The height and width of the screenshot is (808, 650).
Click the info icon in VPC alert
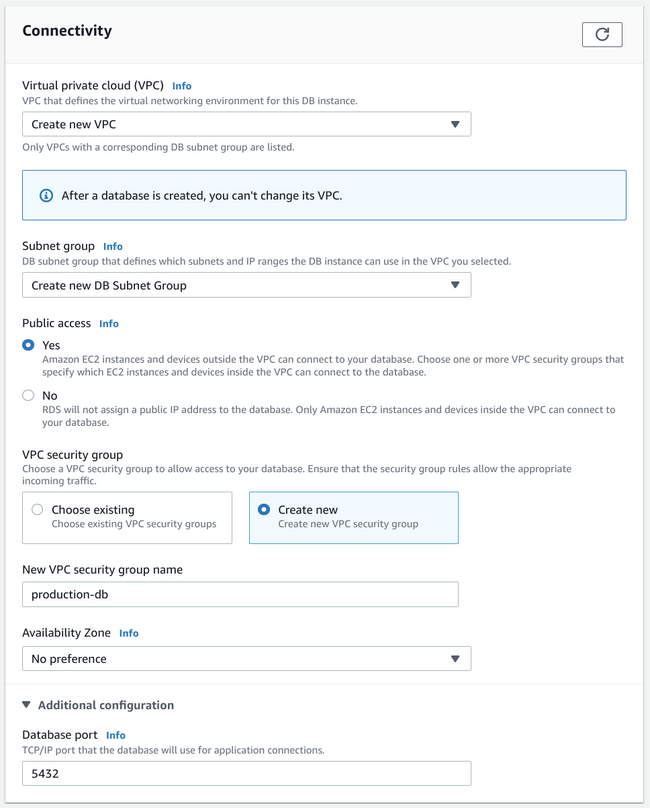click(46, 195)
